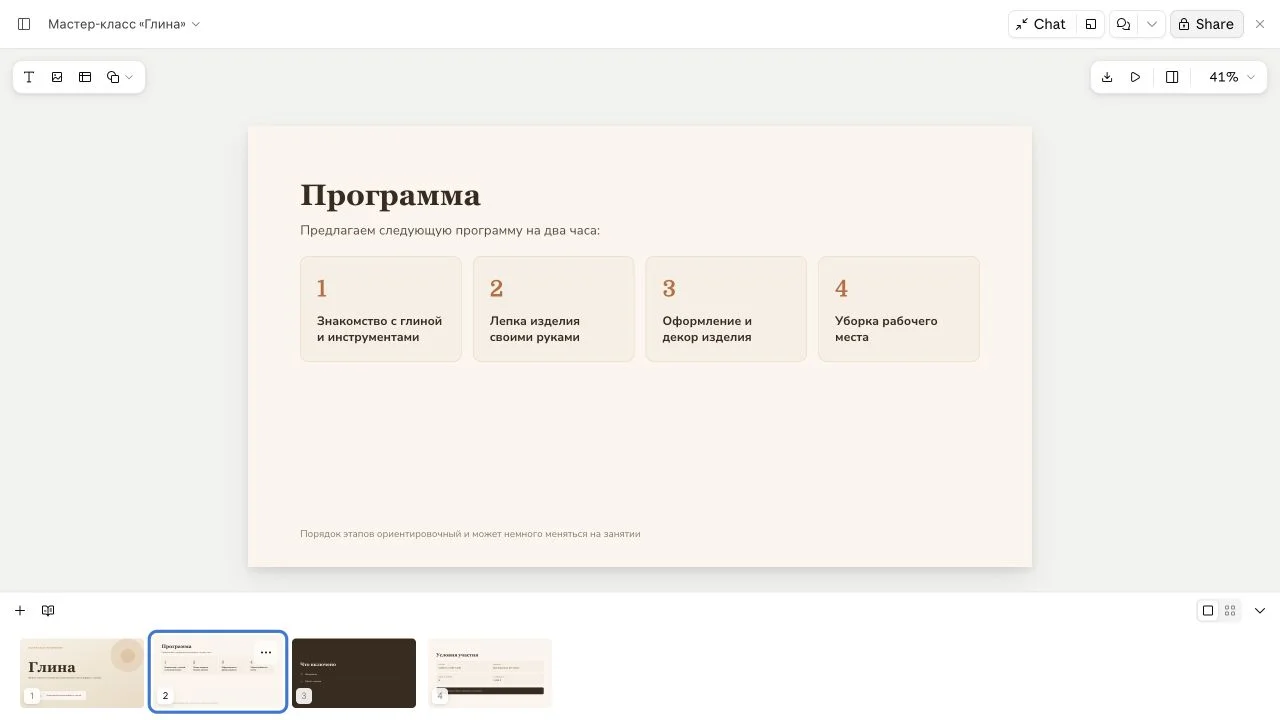Viewport: 1280px width, 720px height.
Task: Expand the chevron next to comments
Action: tap(1152, 24)
